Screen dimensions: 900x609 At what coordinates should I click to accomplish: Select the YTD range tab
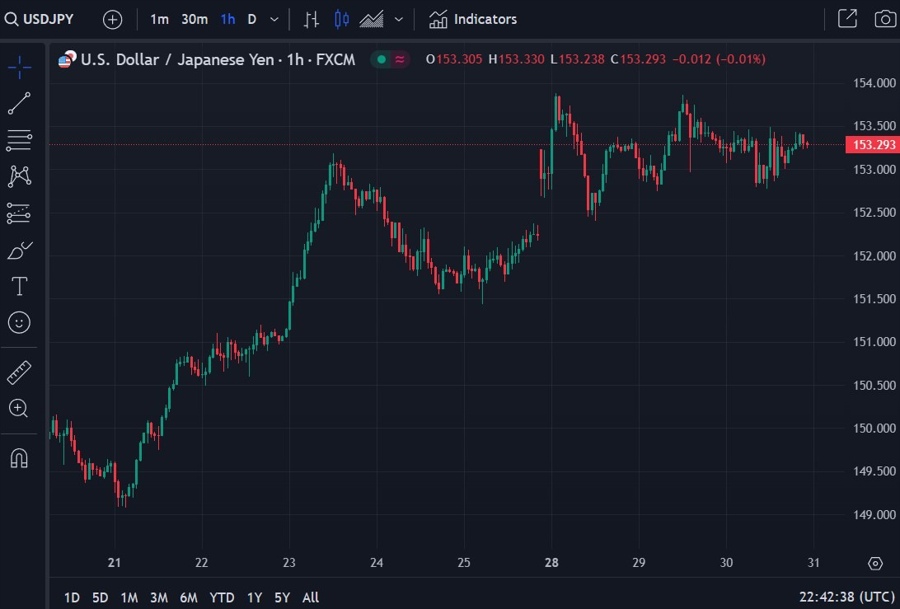pos(221,597)
